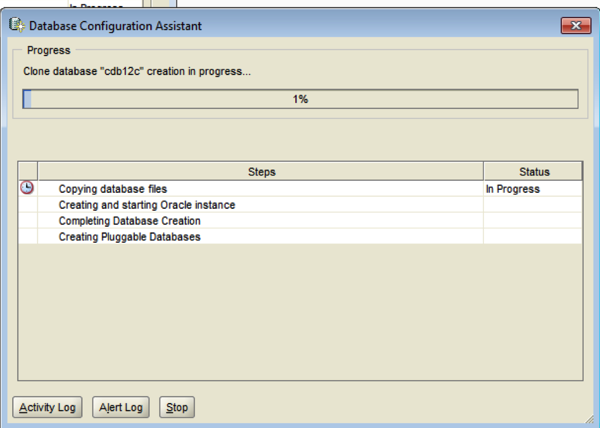Select 'Creating and starting Oracle instance' row
Viewport: 600px width, 428px height.
[x=300, y=205]
